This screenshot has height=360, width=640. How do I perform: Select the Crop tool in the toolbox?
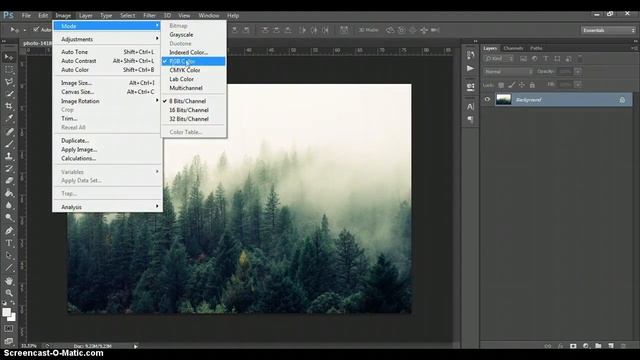(x=9, y=107)
